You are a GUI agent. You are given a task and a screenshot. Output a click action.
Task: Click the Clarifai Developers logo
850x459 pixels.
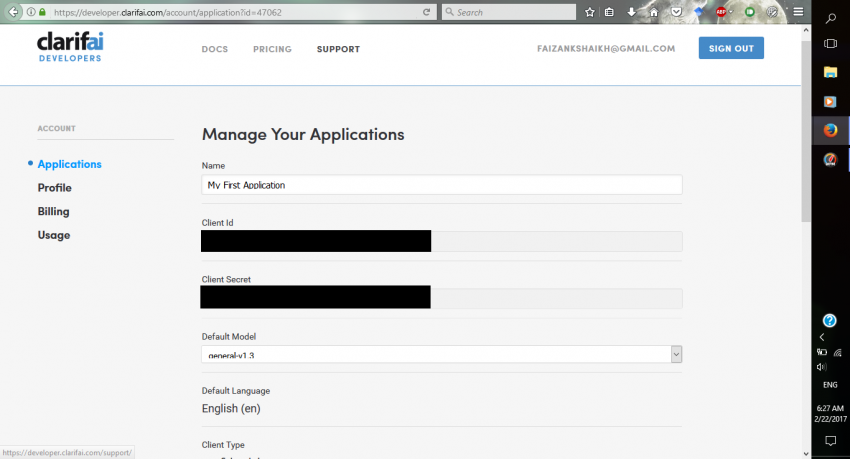tap(69, 47)
